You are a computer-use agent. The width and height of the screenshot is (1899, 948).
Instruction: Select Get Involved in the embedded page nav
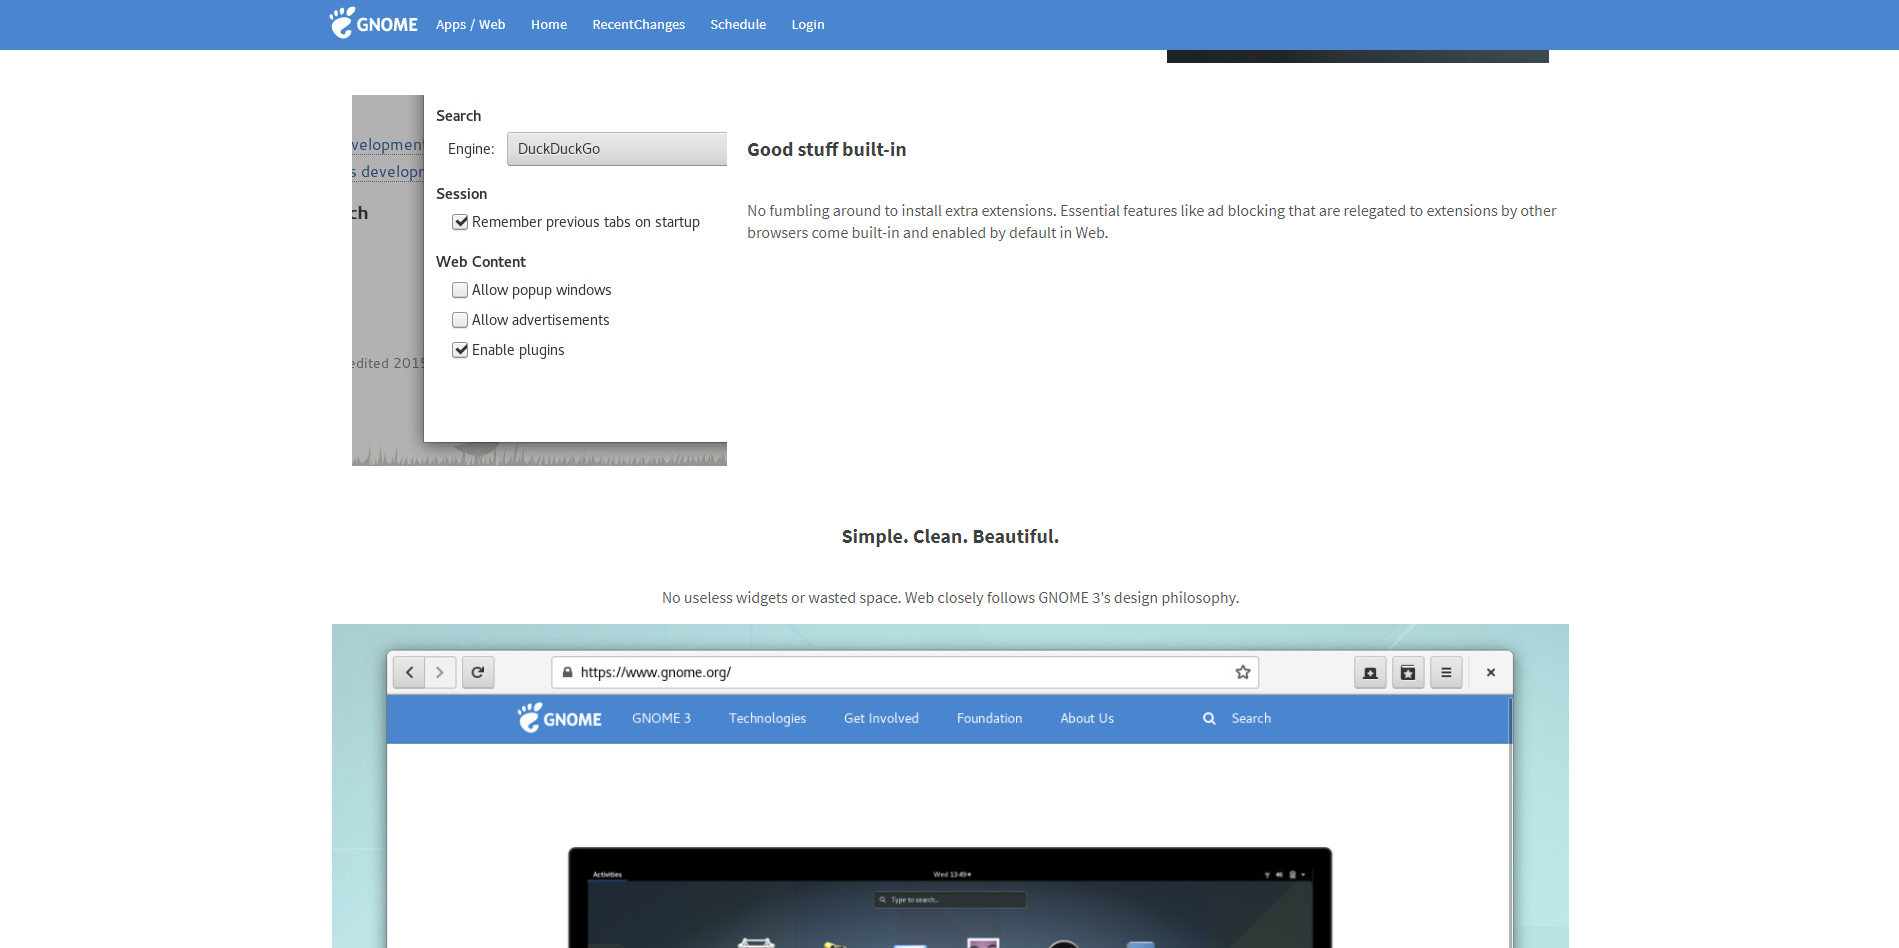pyautogui.click(x=881, y=718)
